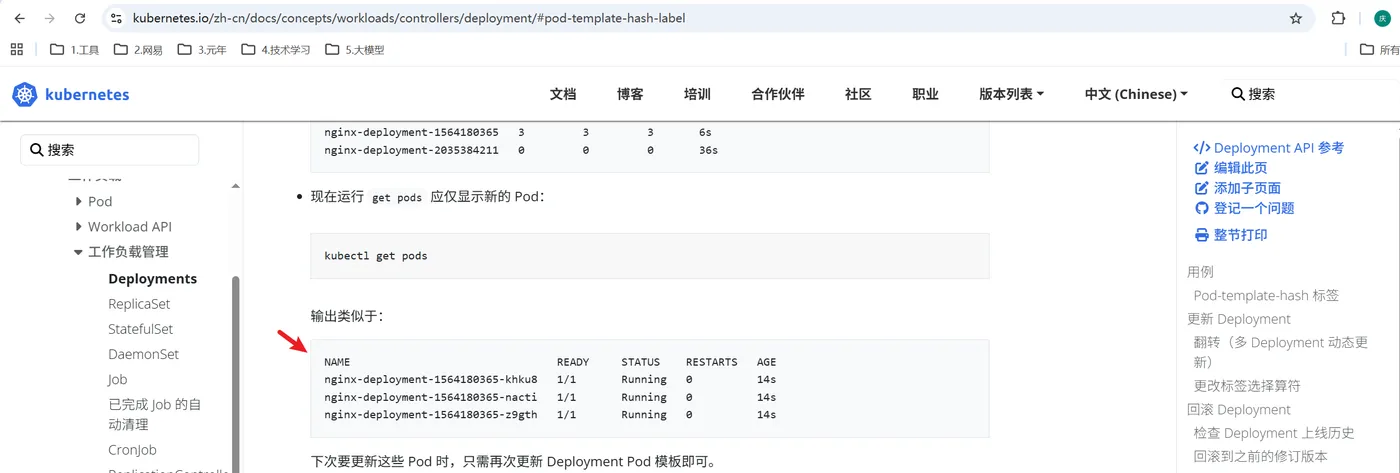This screenshot has height=473, width=1400.
Task: Open the browser extensions puzzle icon
Action: pos(1338,18)
